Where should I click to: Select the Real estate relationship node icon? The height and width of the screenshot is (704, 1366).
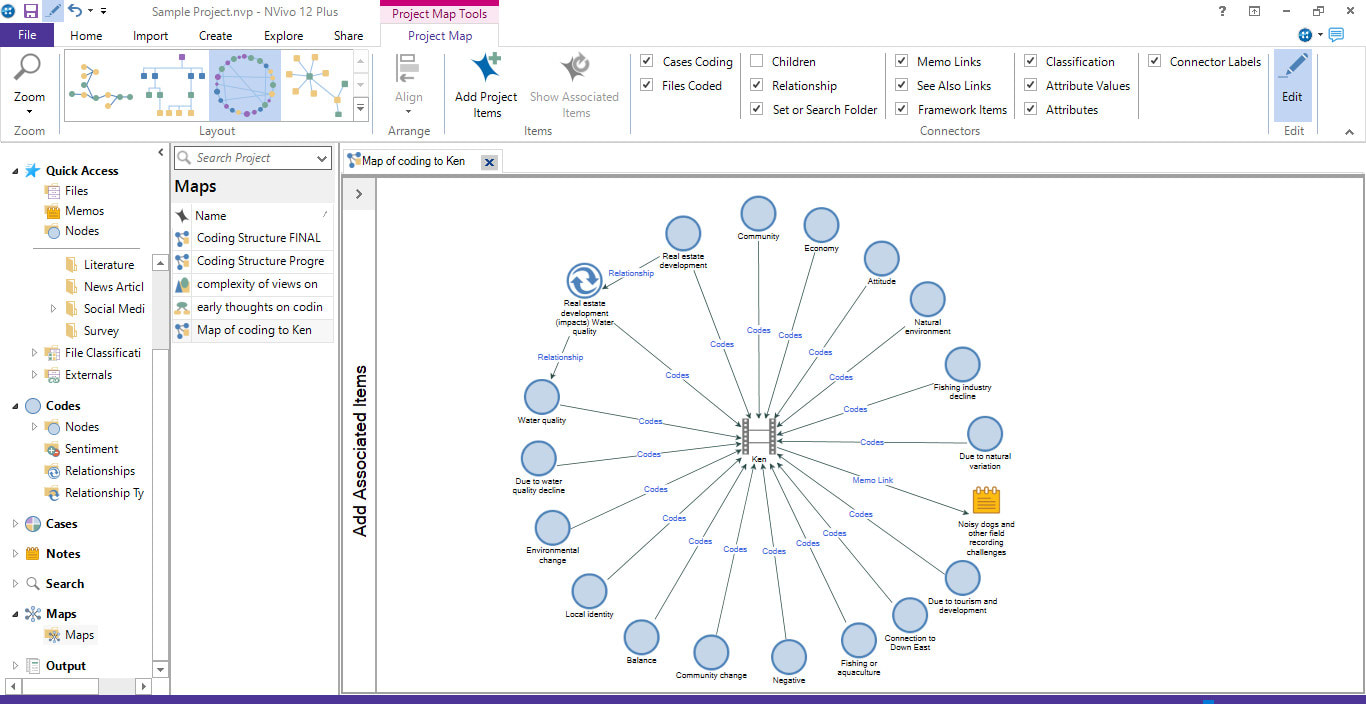[584, 281]
